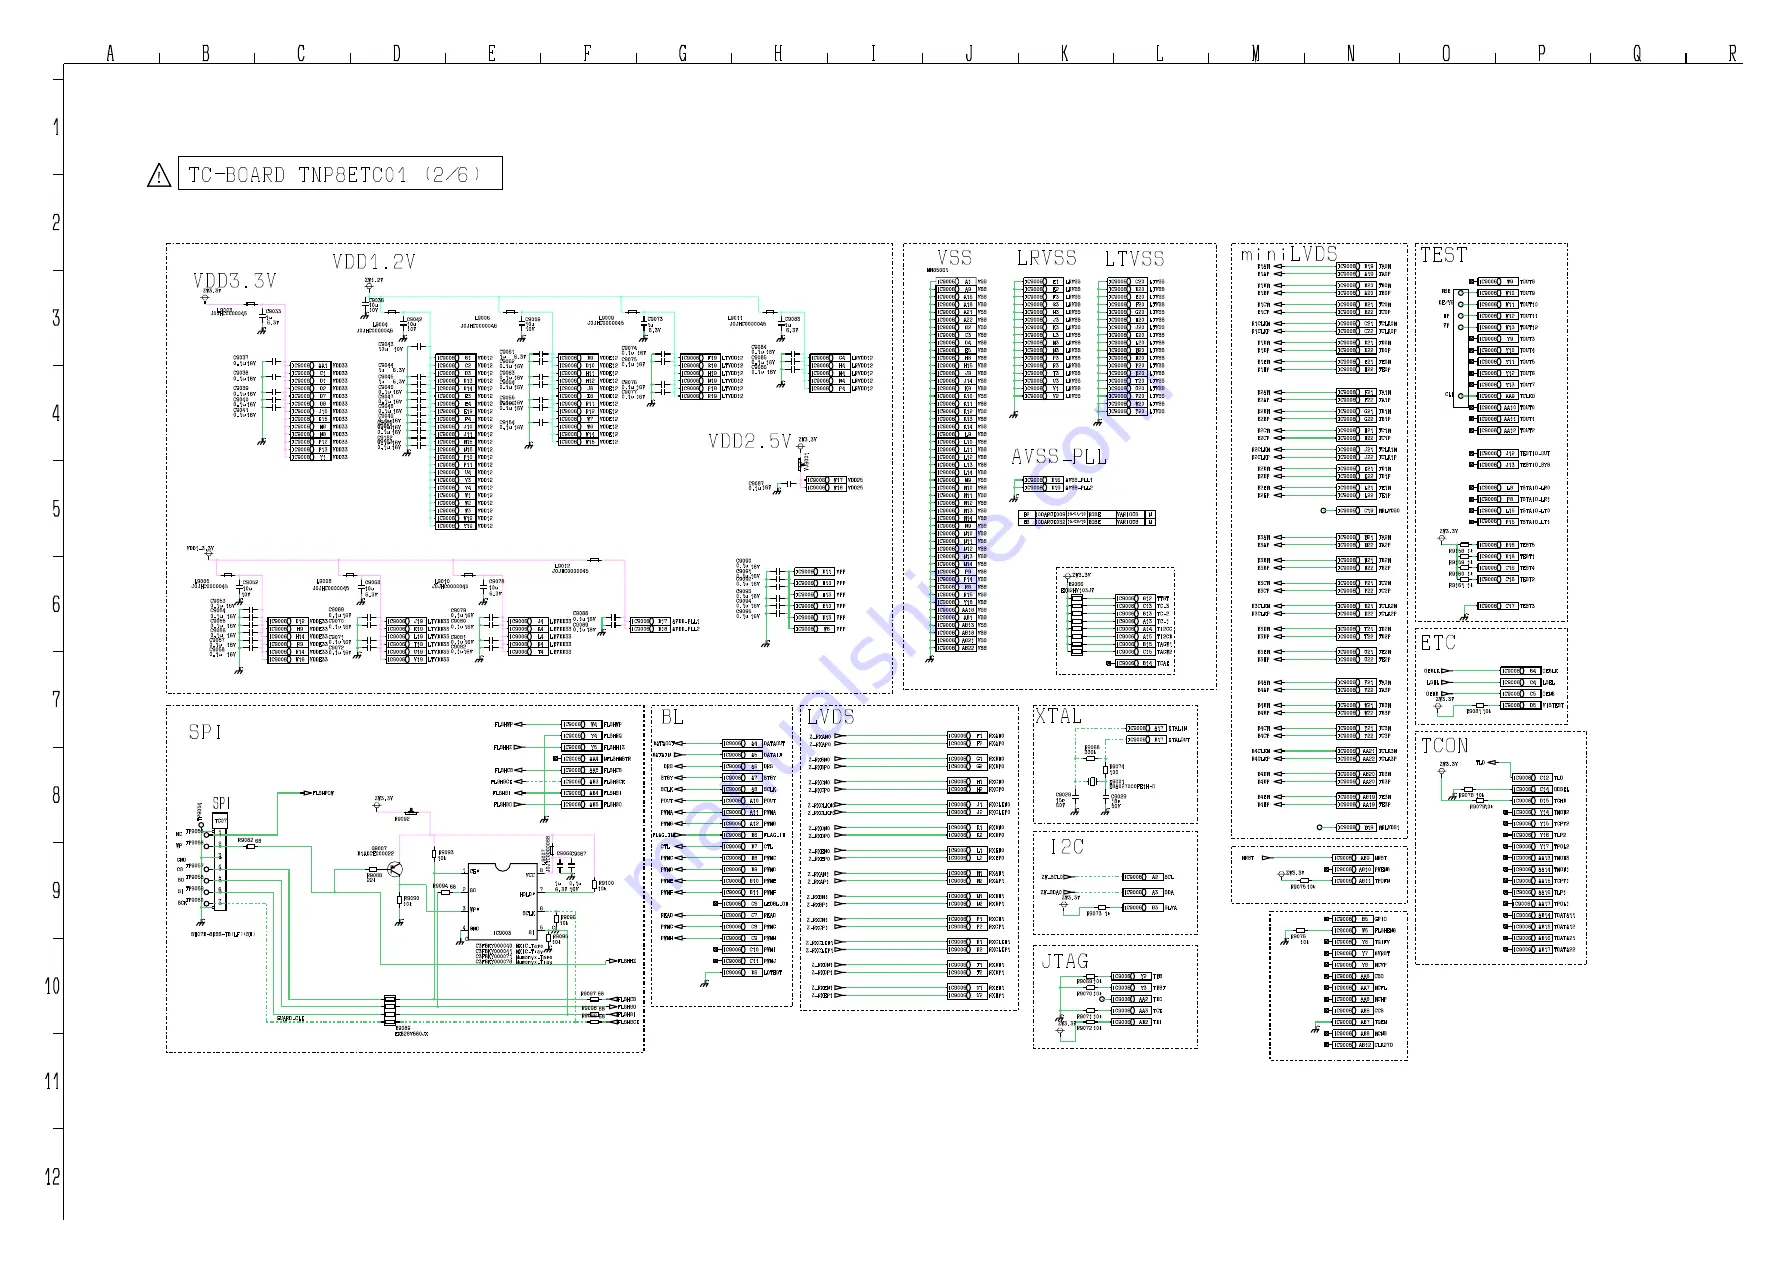Click row number '4' in the left ruler
1787x1263 pixels.
tap(56, 413)
